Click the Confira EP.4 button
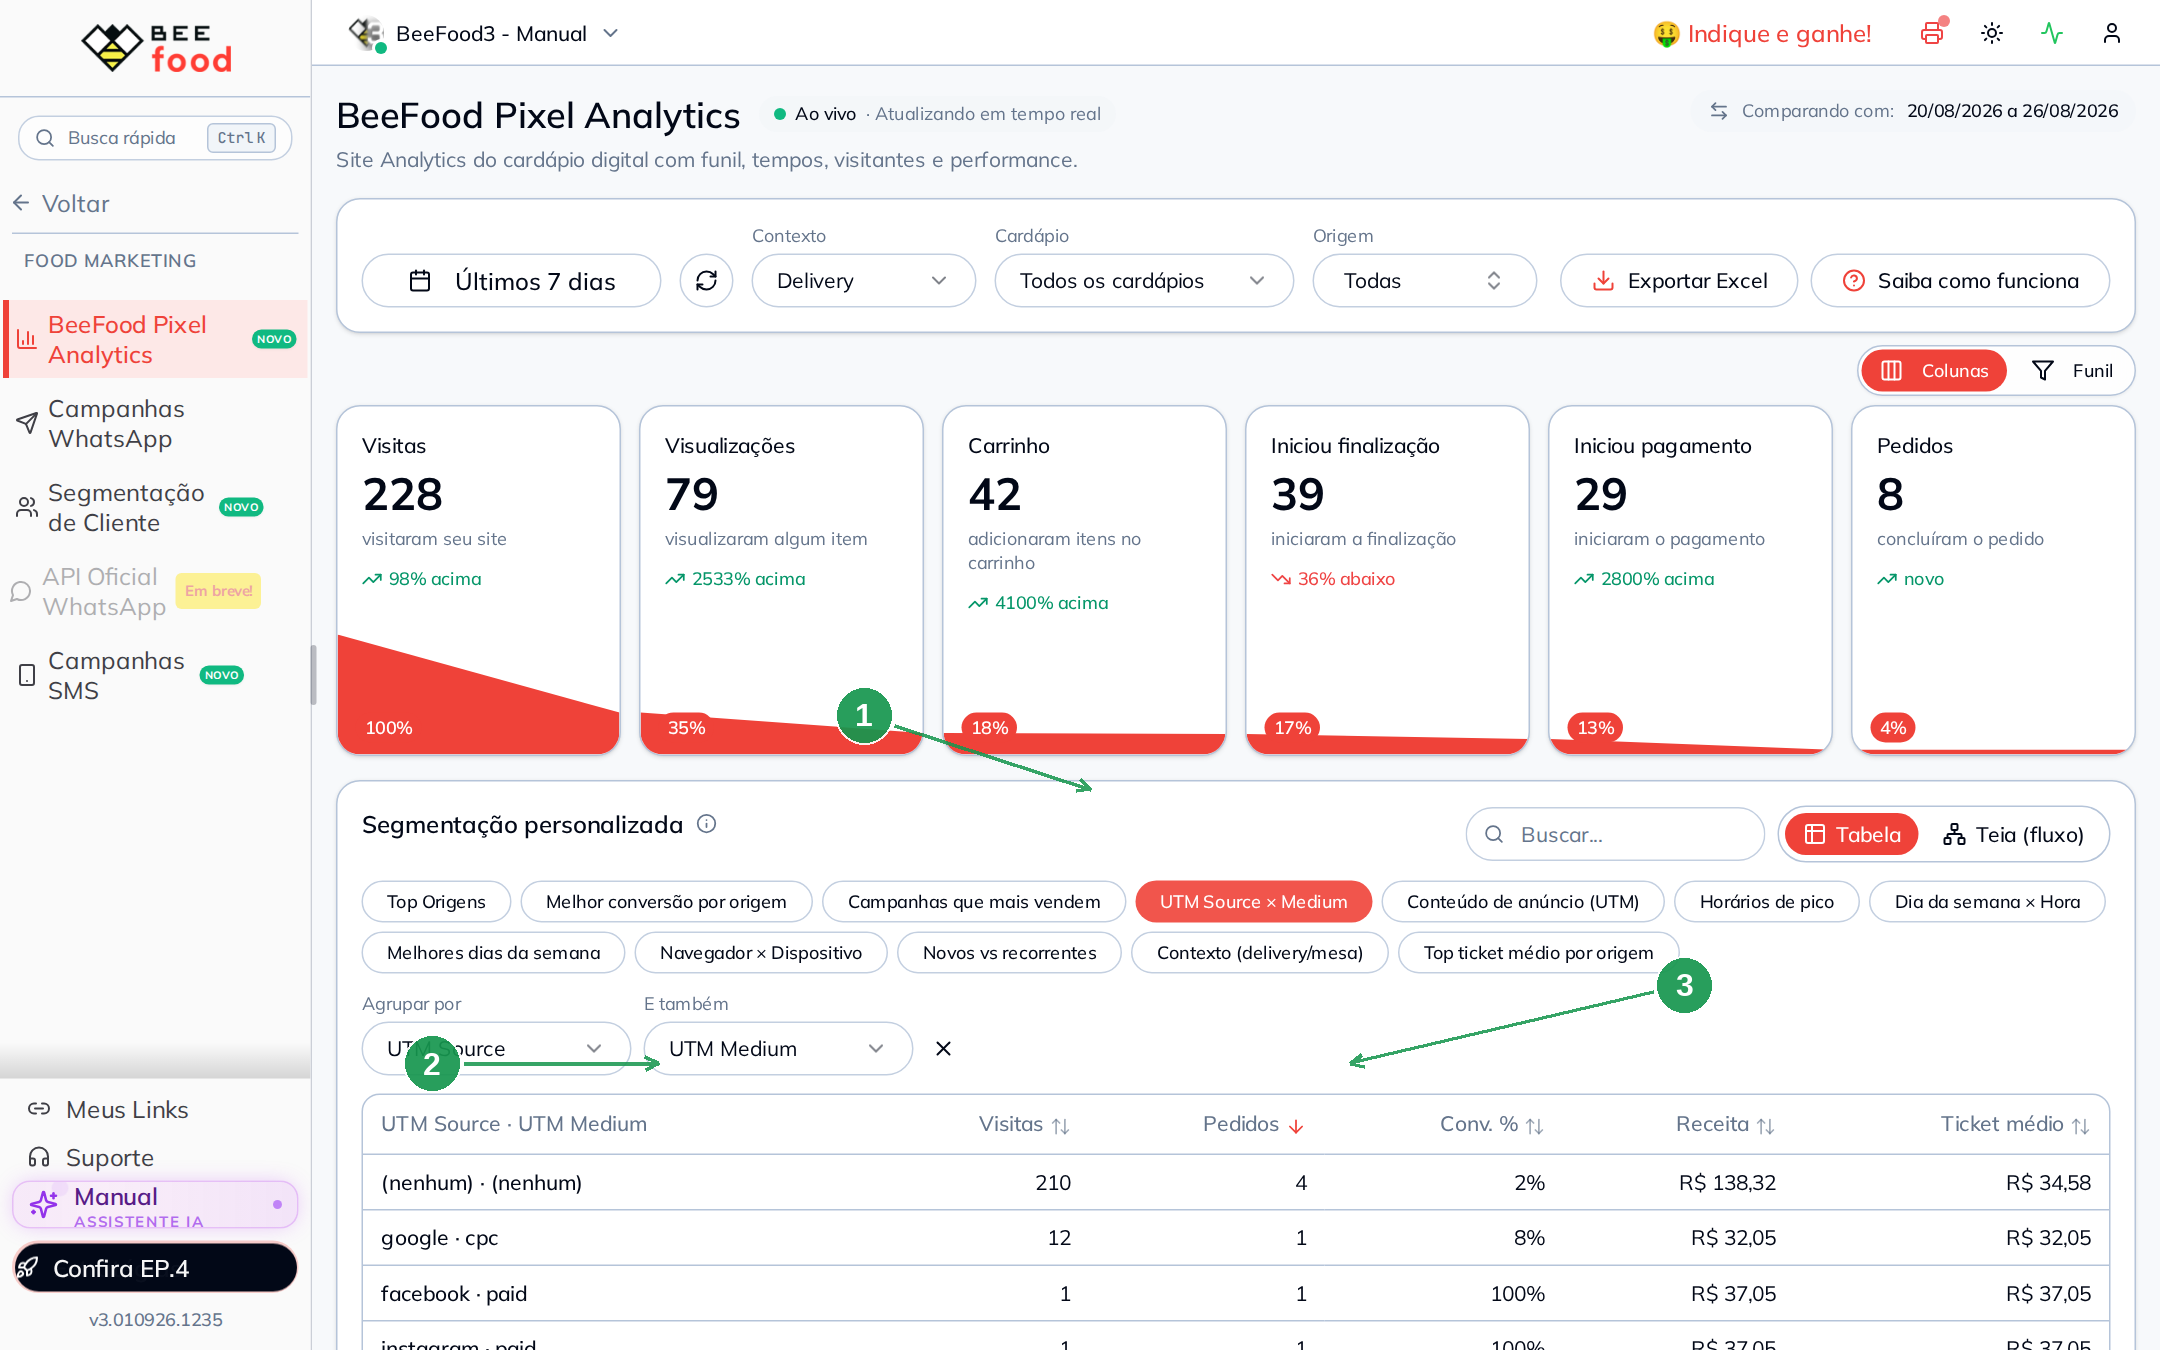The image size is (2160, 1350). [155, 1268]
